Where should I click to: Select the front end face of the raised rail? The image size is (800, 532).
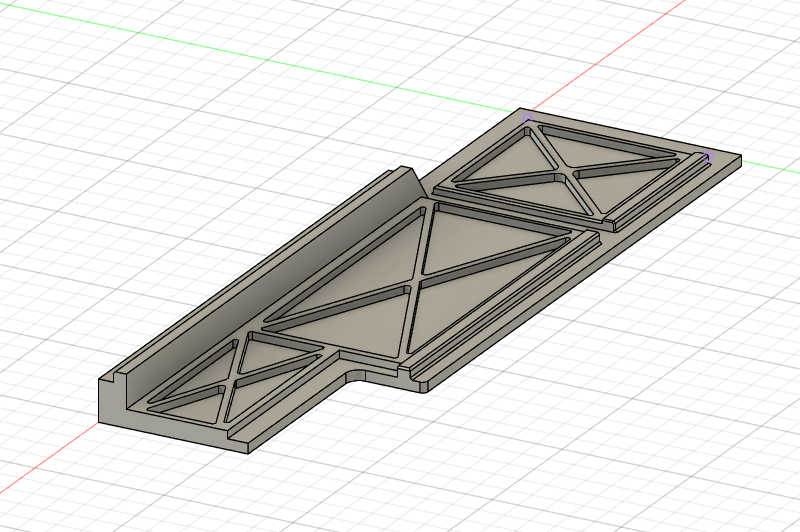(112, 400)
